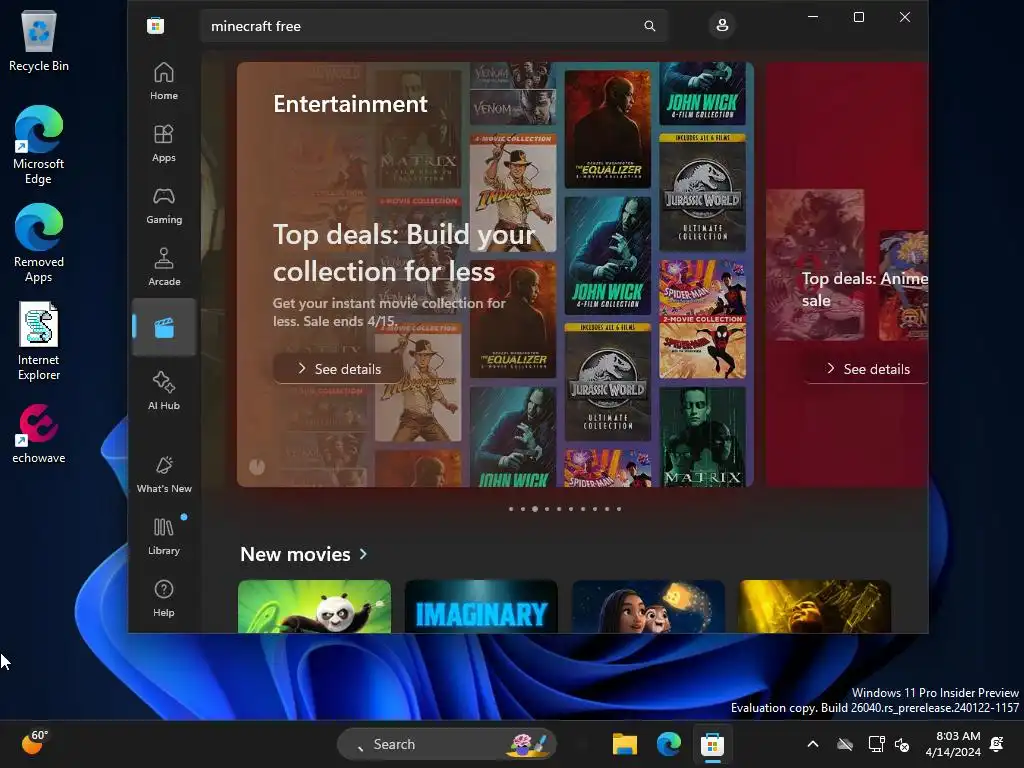Click the taskbar Search box
This screenshot has width=1024, height=768.
pyautogui.click(x=447, y=744)
